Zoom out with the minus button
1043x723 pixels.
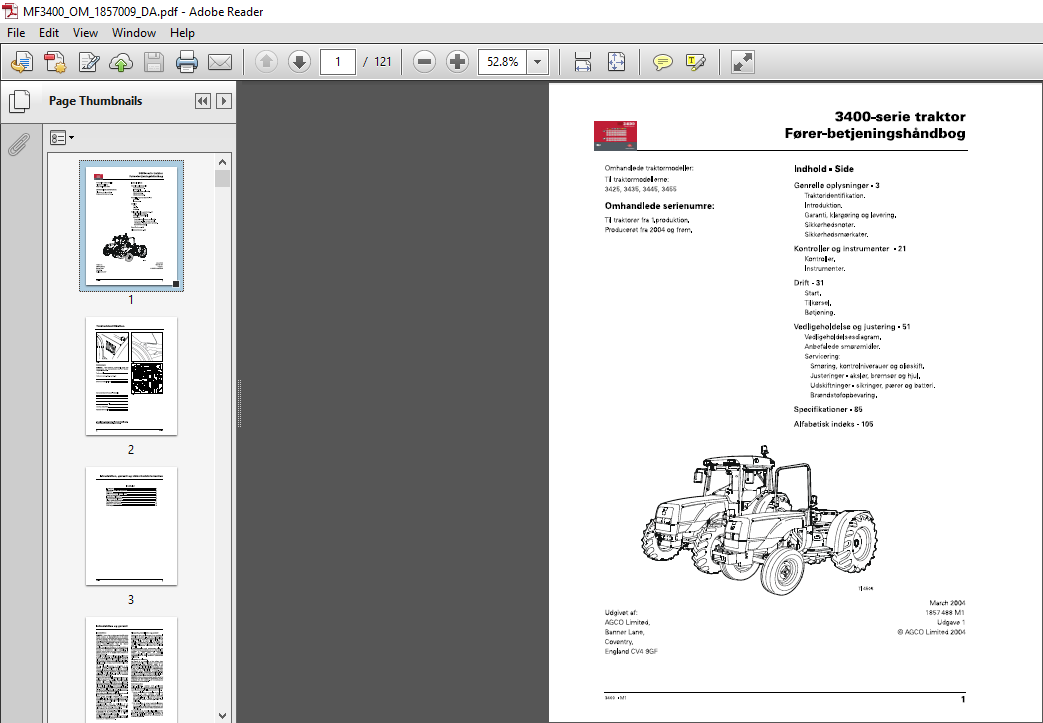click(x=424, y=62)
